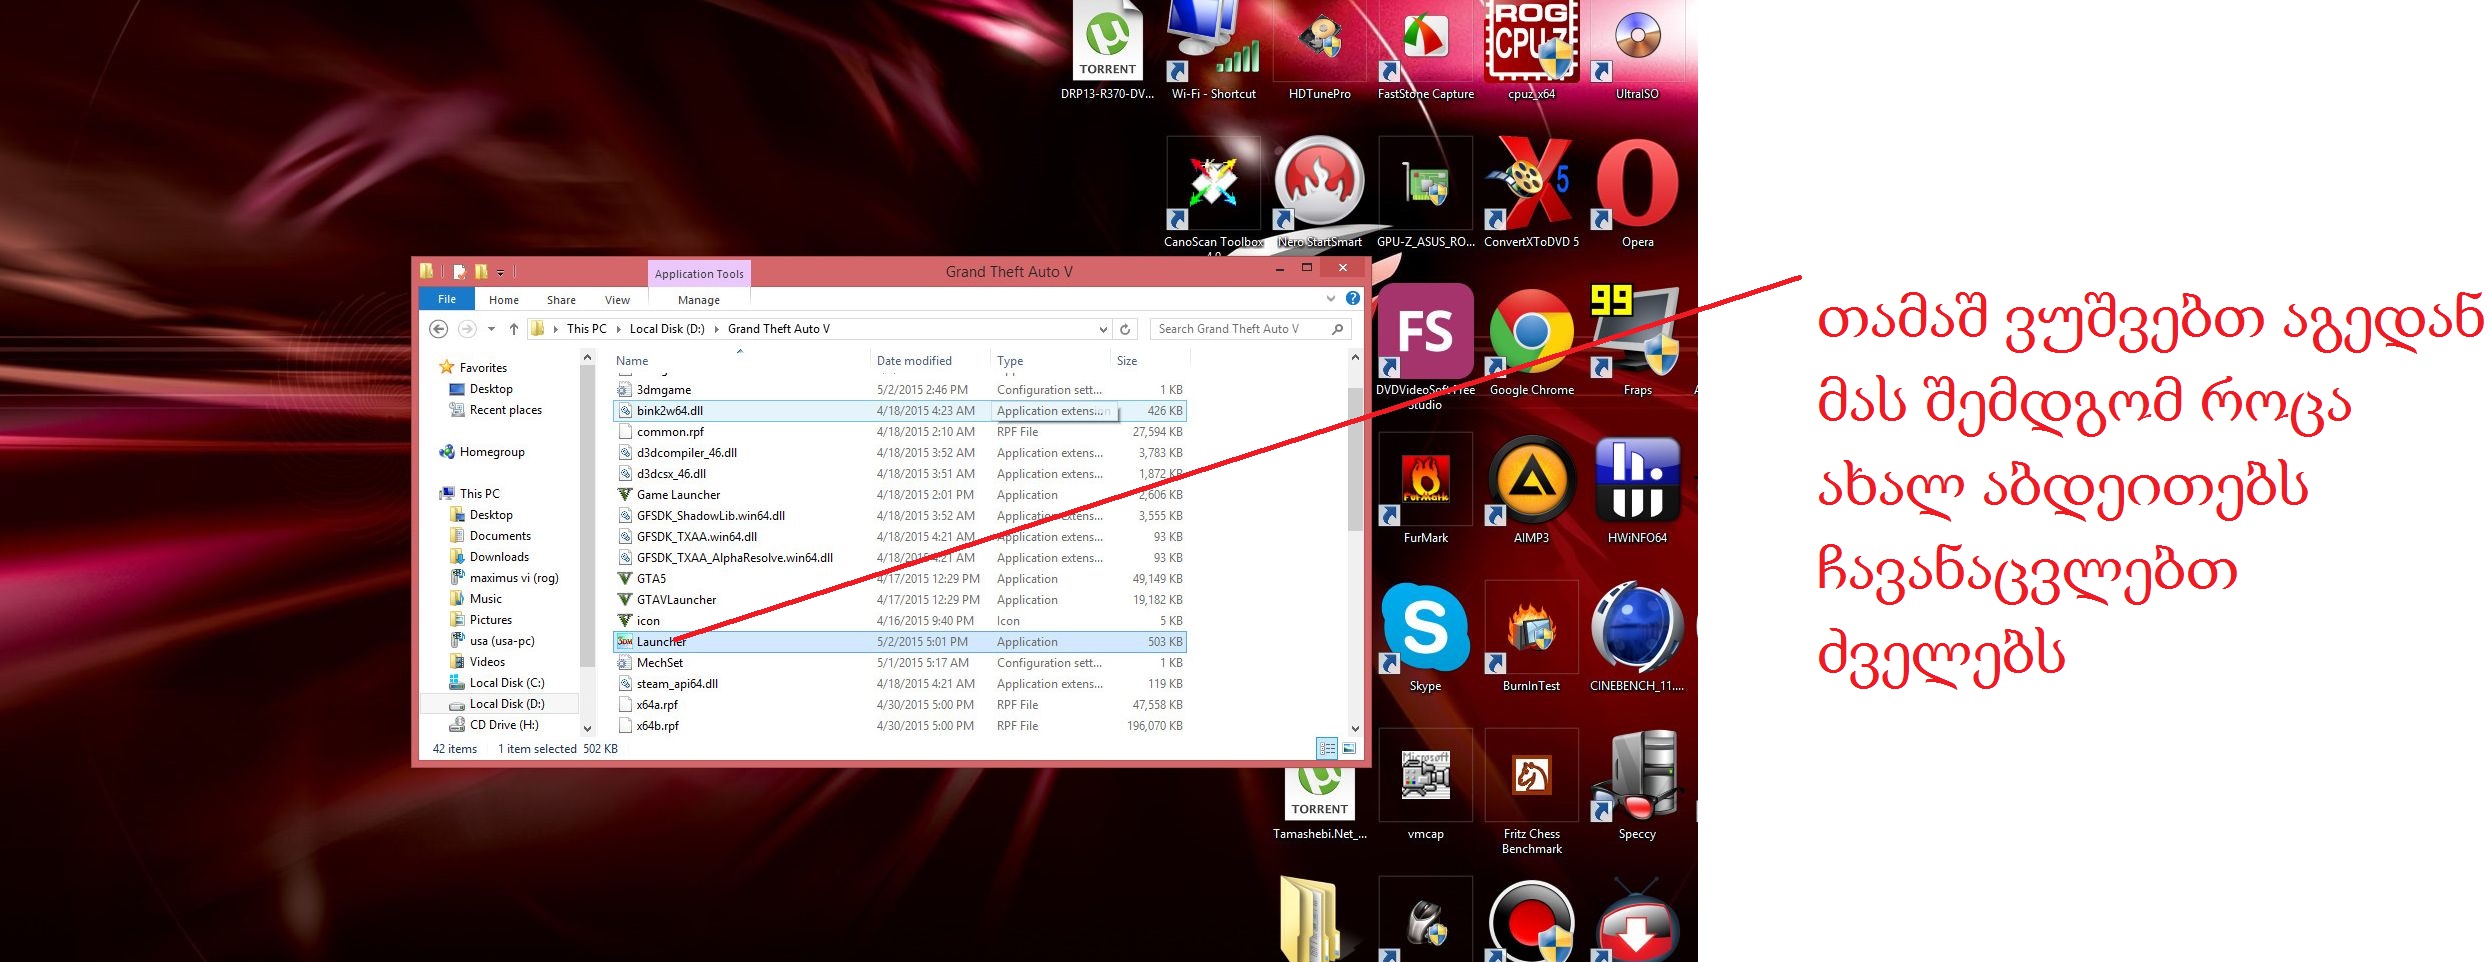Switch to the View ribbon tab

point(617,300)
